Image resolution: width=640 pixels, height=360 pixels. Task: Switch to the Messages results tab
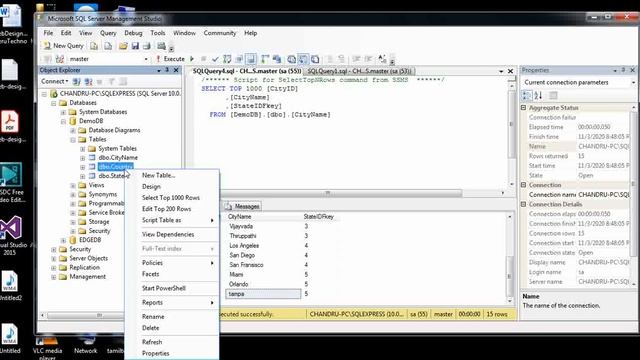click(243, 207)
